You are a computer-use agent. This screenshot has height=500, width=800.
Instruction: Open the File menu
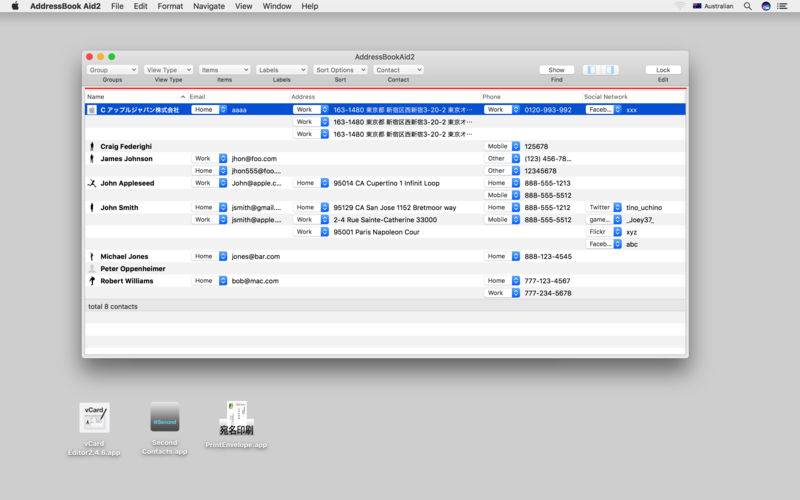coord(117,6)
